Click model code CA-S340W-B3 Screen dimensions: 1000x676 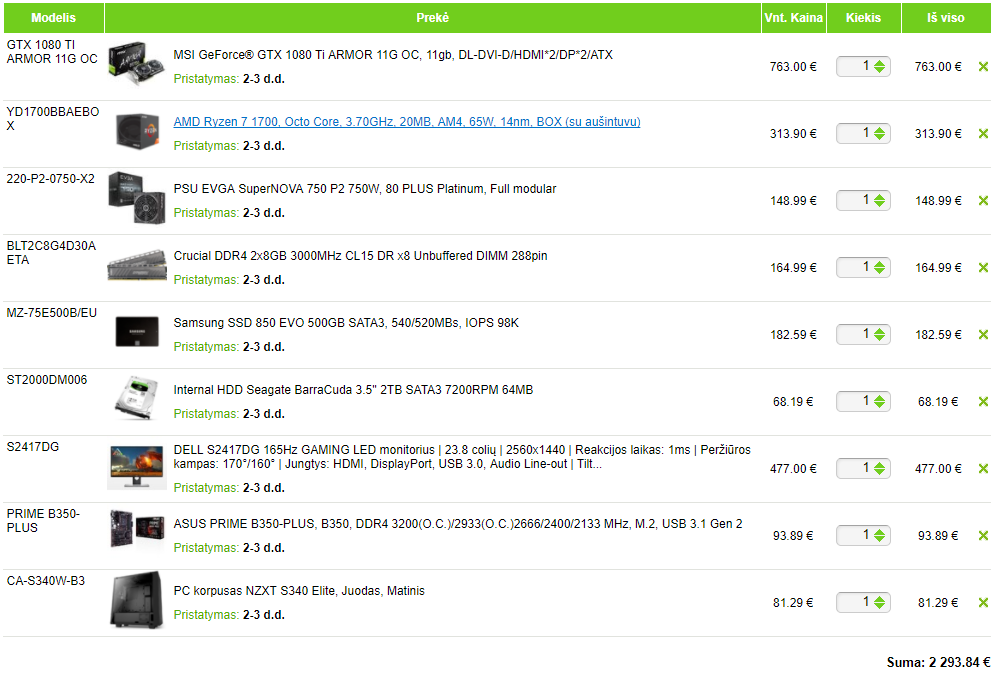pyautogui.click(x=46, y=580)
